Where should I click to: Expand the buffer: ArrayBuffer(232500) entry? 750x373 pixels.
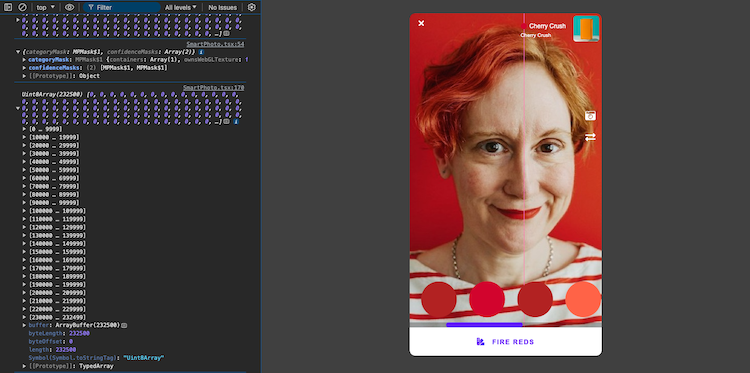24,325
